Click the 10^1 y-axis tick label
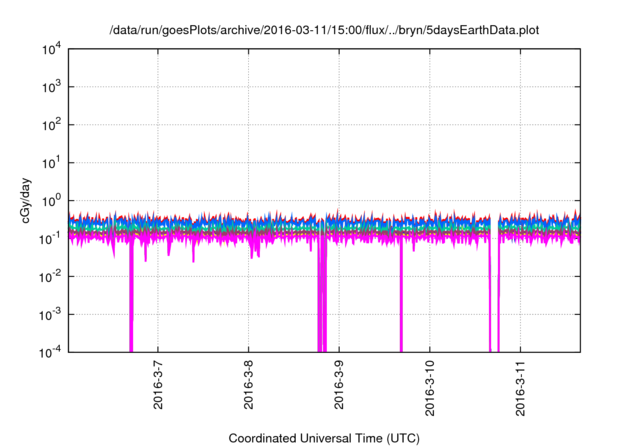Image resolution: width=640 pixels, height=448 pixels. pos(52,163)
